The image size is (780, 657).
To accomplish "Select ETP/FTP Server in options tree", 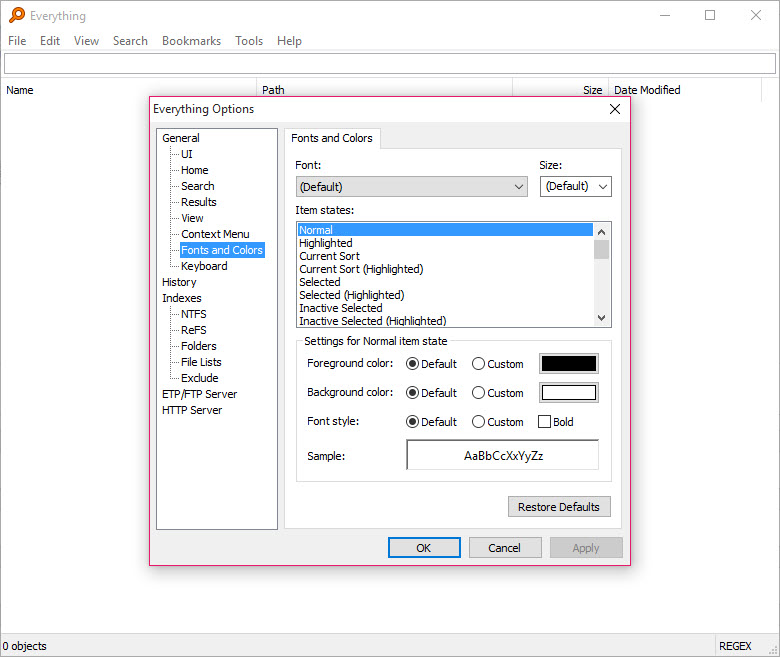I will [x=199, y=394].
